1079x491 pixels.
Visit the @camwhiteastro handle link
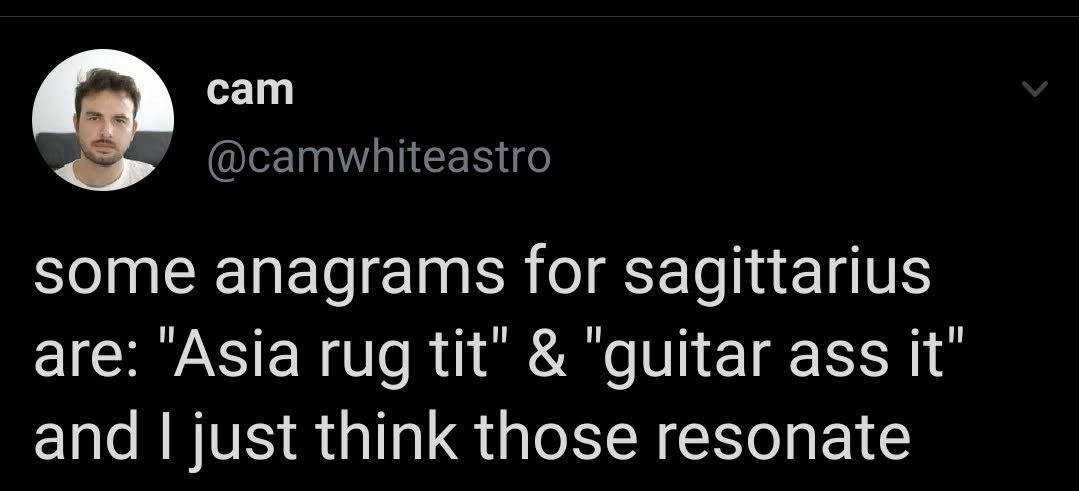coord(378,157)
